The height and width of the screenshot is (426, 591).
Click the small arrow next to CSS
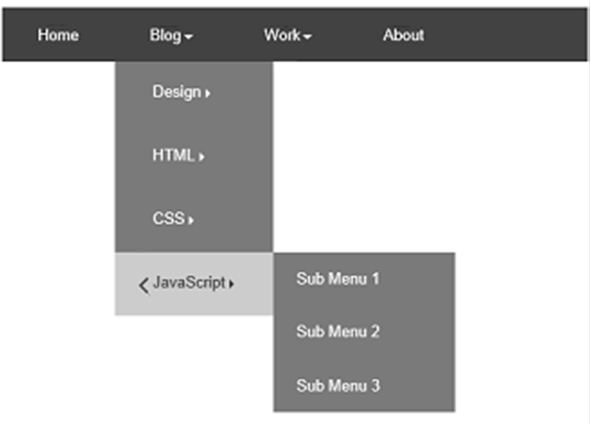191,220
